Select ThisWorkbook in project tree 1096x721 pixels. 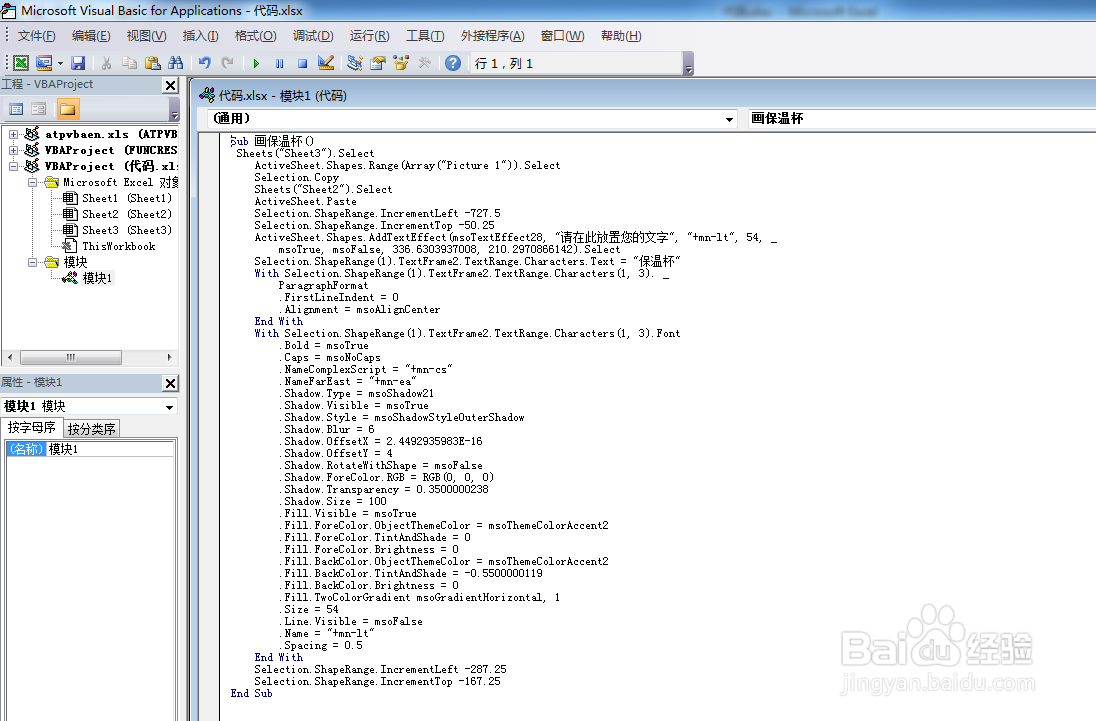click(118, 246)
